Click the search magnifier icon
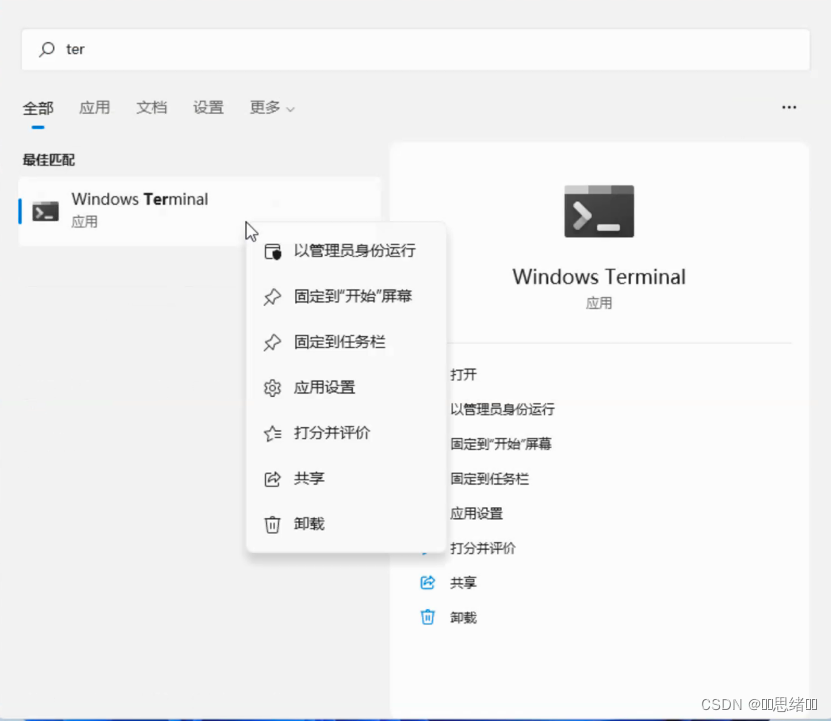The width and height of the screenshot is (832, 722). [47, 49]
